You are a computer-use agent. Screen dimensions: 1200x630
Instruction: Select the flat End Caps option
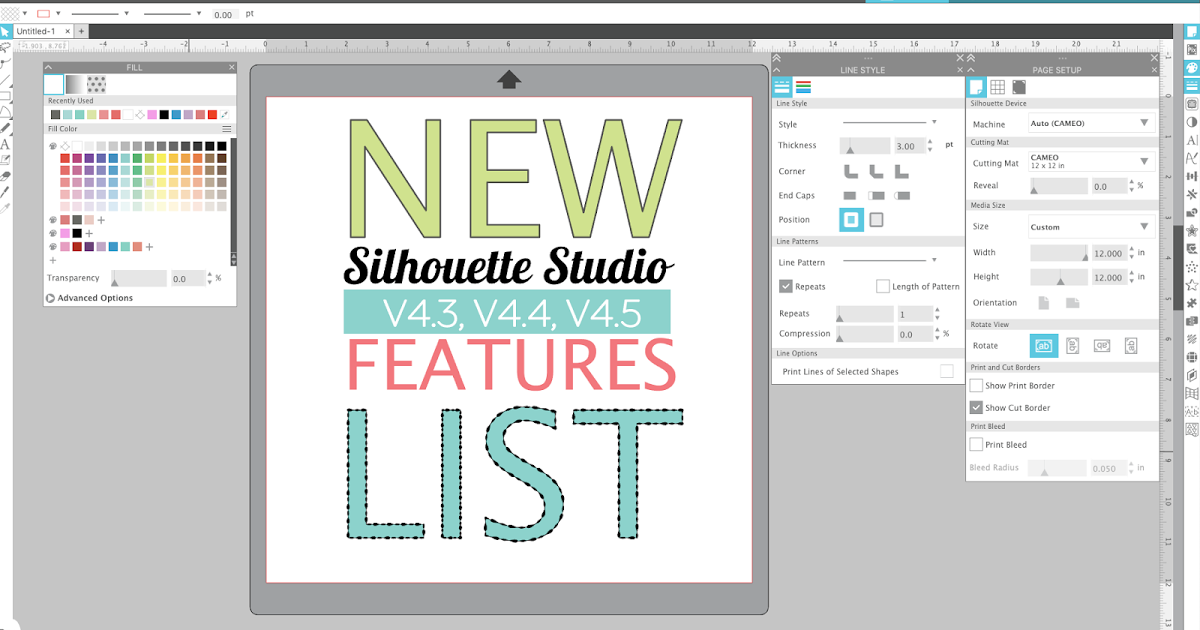tap(850, 195)
